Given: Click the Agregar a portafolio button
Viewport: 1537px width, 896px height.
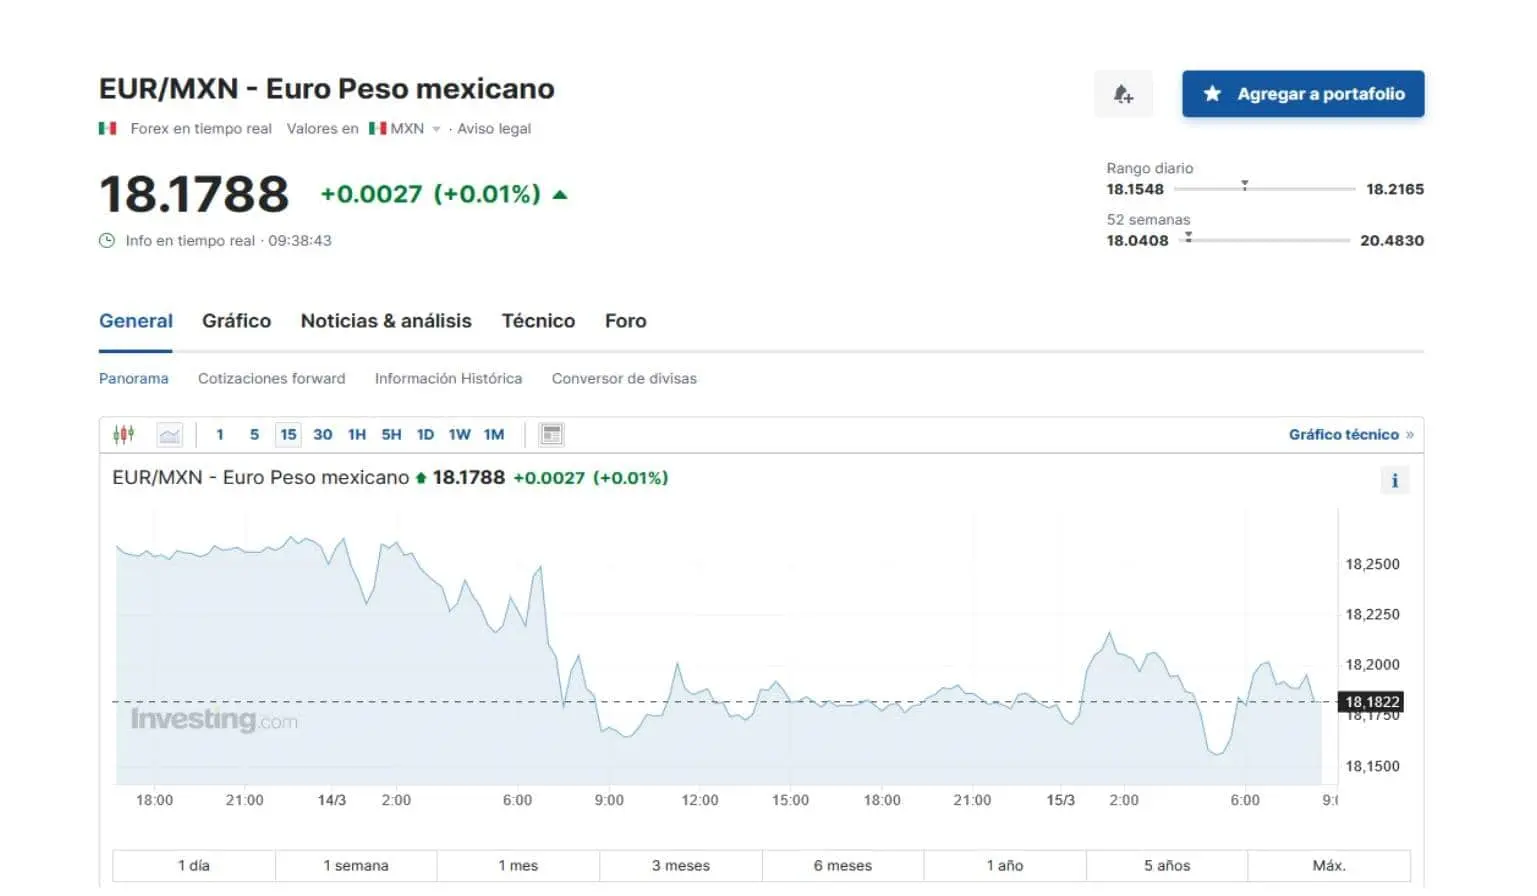Looking at the screenshot, I should point(1303,94).
